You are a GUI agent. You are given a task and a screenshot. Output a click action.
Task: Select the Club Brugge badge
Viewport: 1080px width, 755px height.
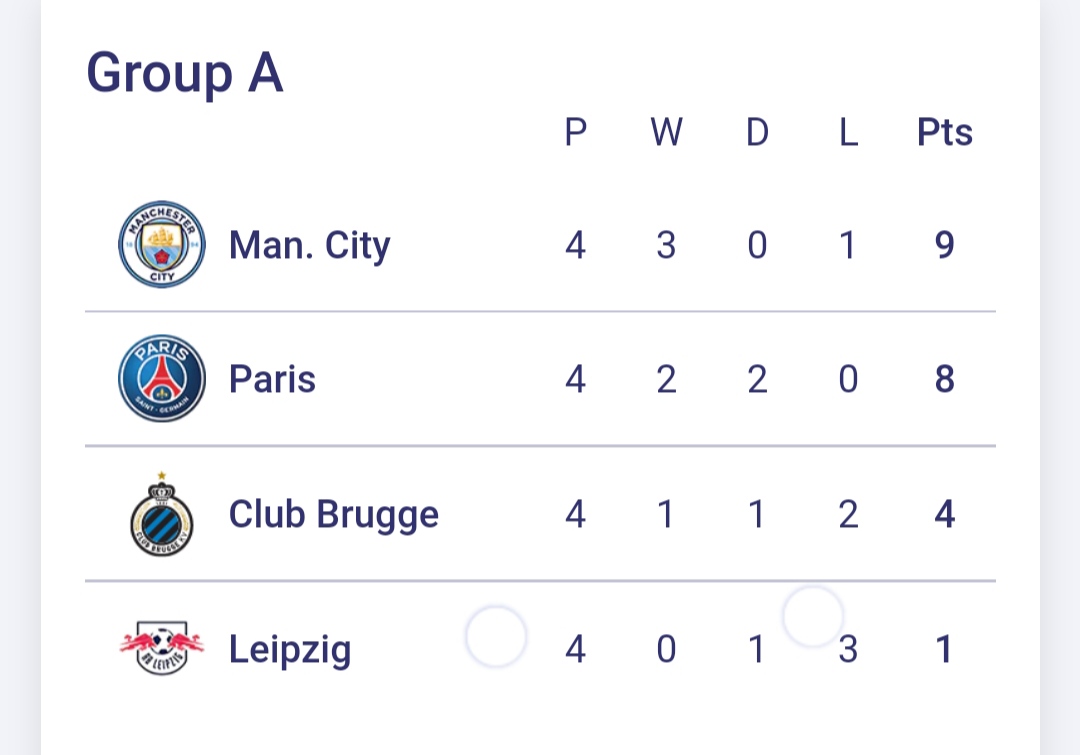point(162,514)
